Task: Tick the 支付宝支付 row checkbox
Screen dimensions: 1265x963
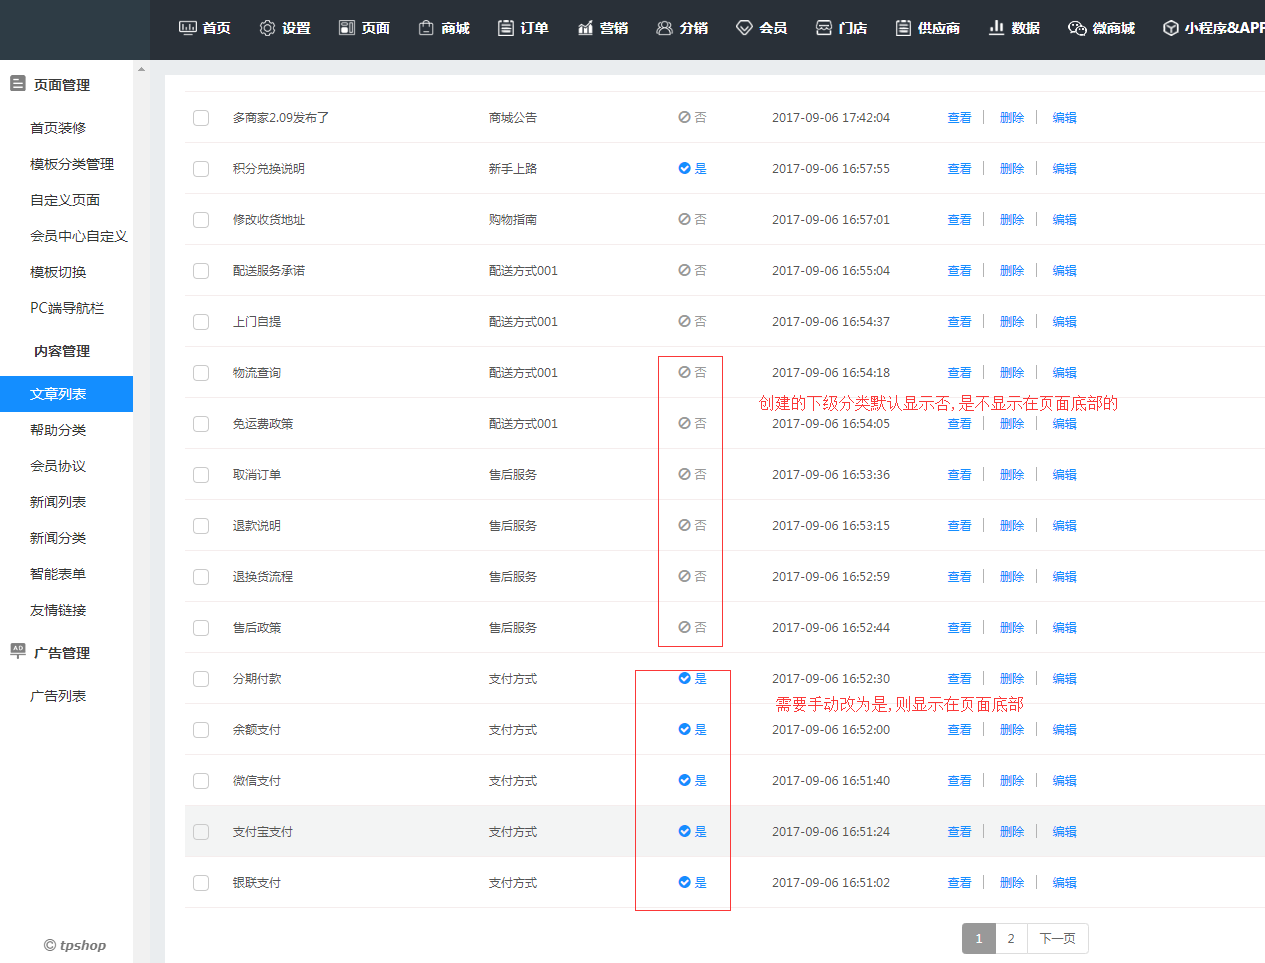Action: click(x=201, y=832)
